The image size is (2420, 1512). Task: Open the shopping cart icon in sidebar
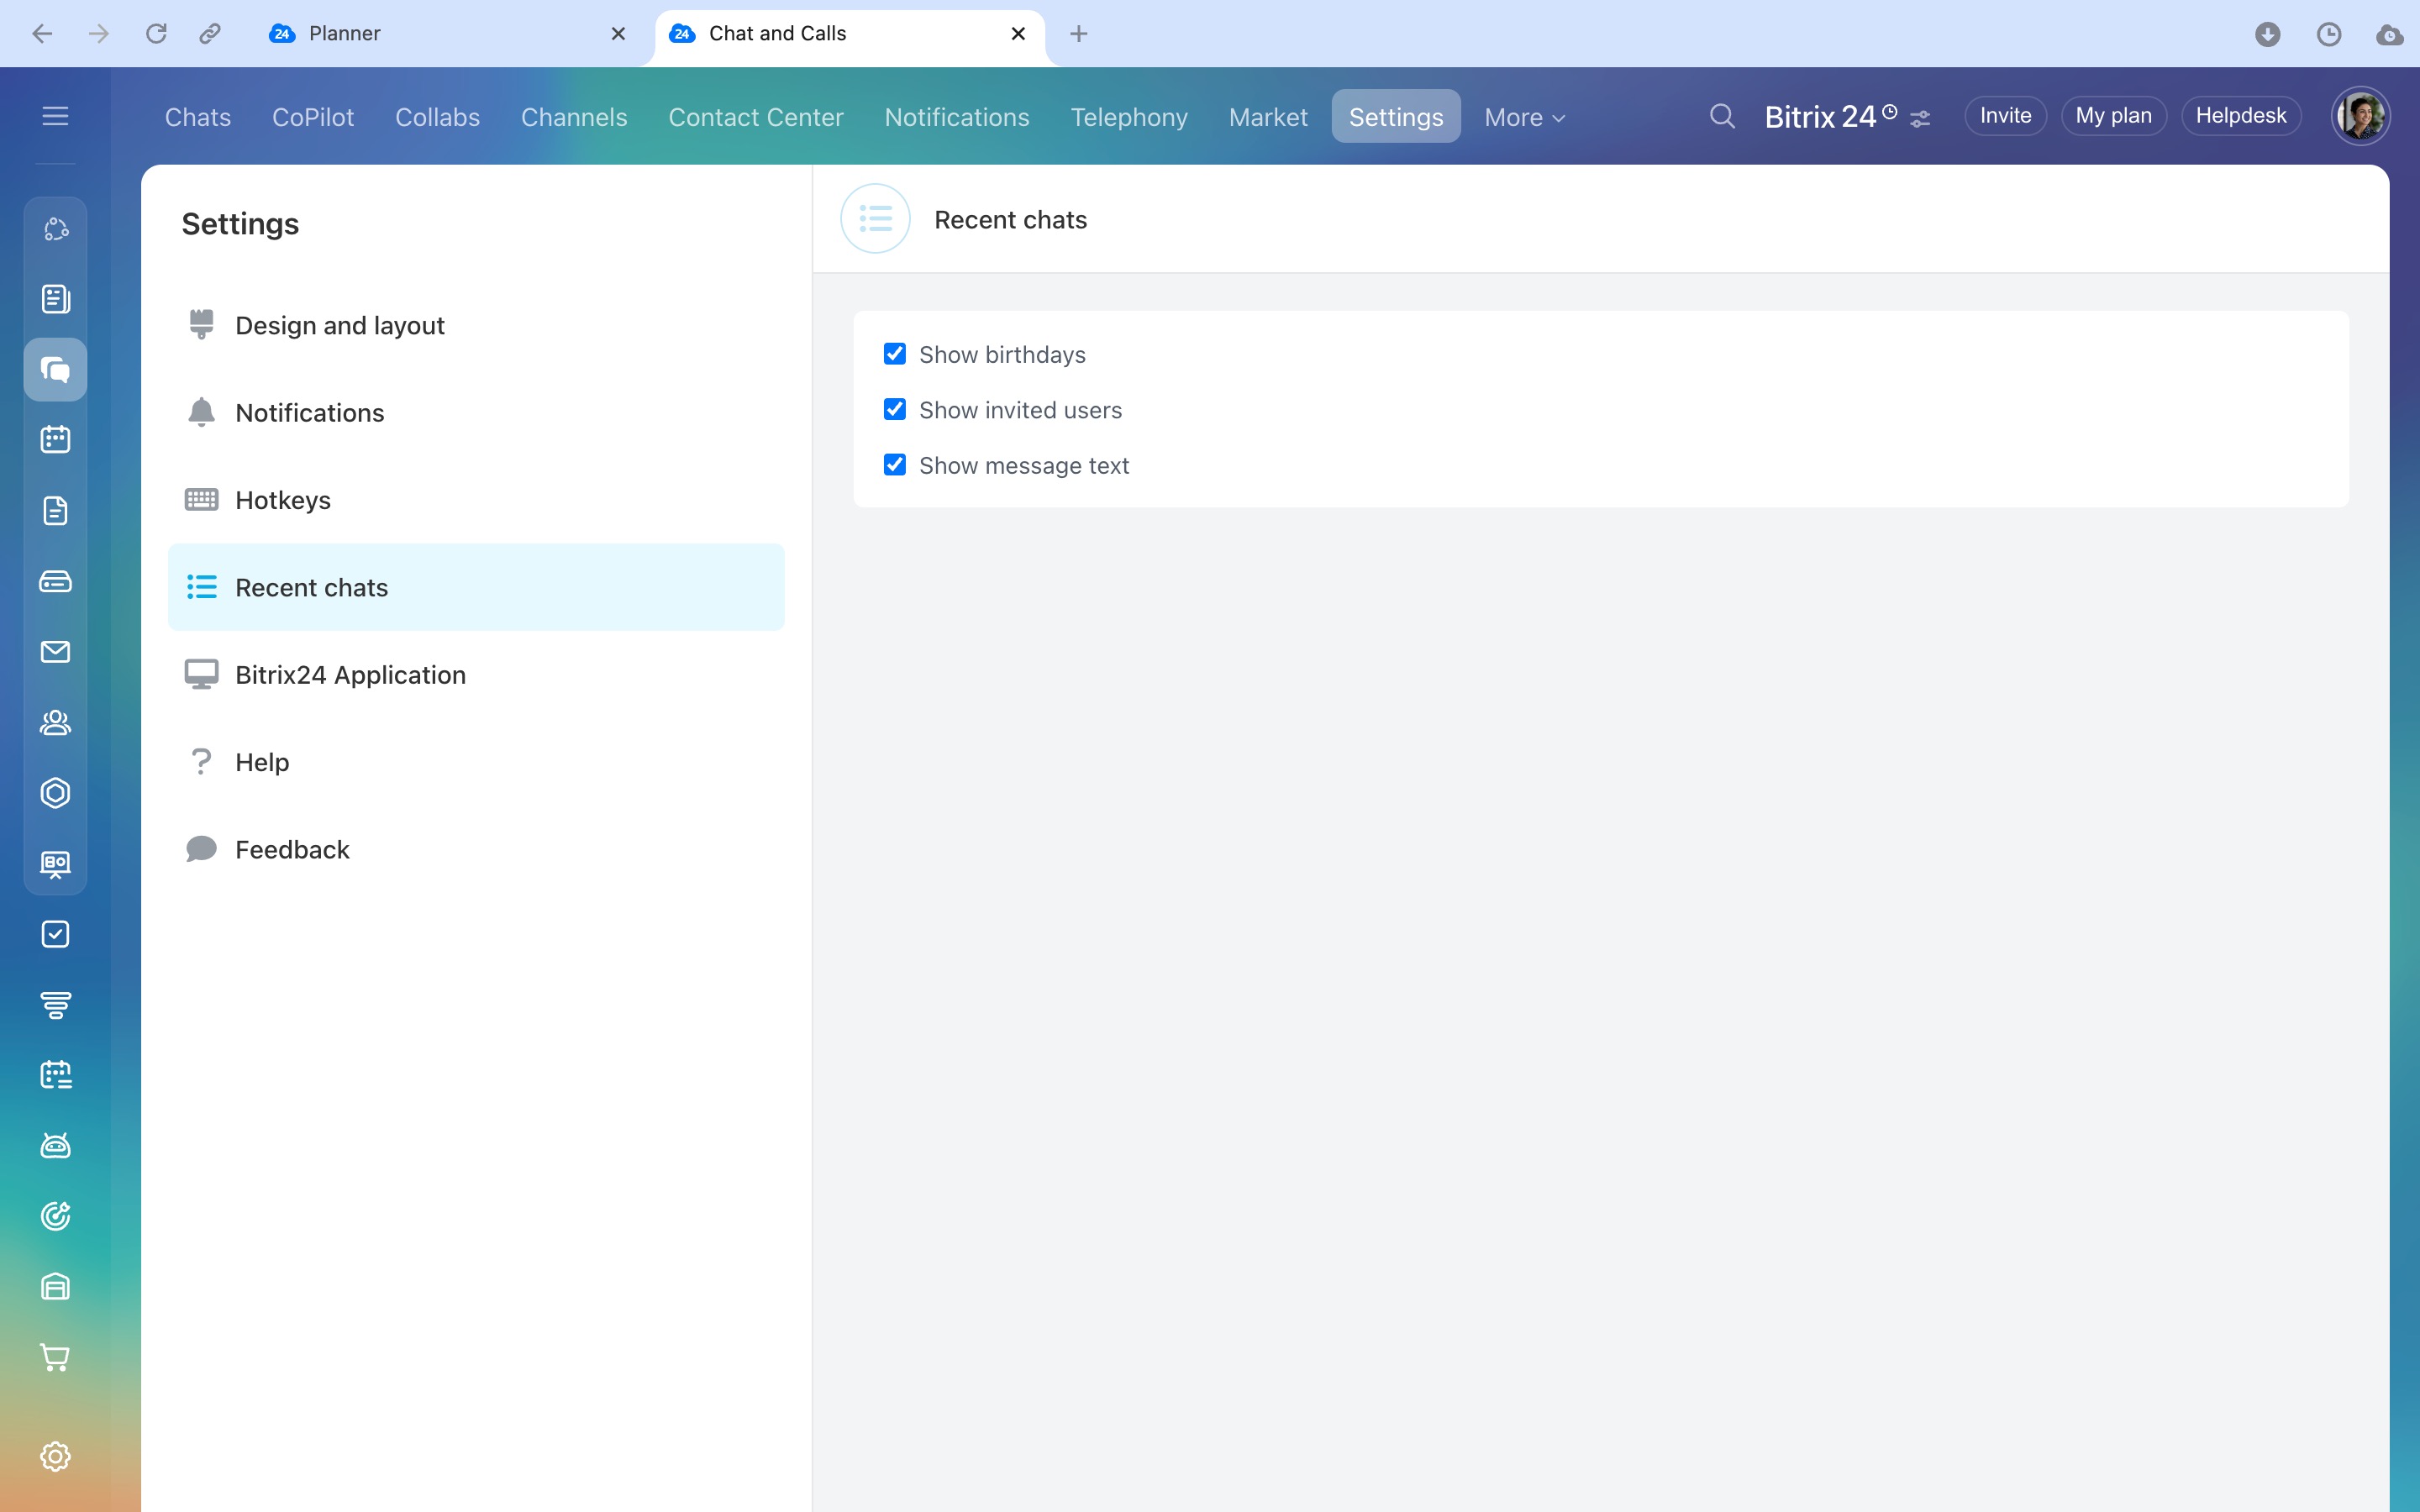point(55,1357)
